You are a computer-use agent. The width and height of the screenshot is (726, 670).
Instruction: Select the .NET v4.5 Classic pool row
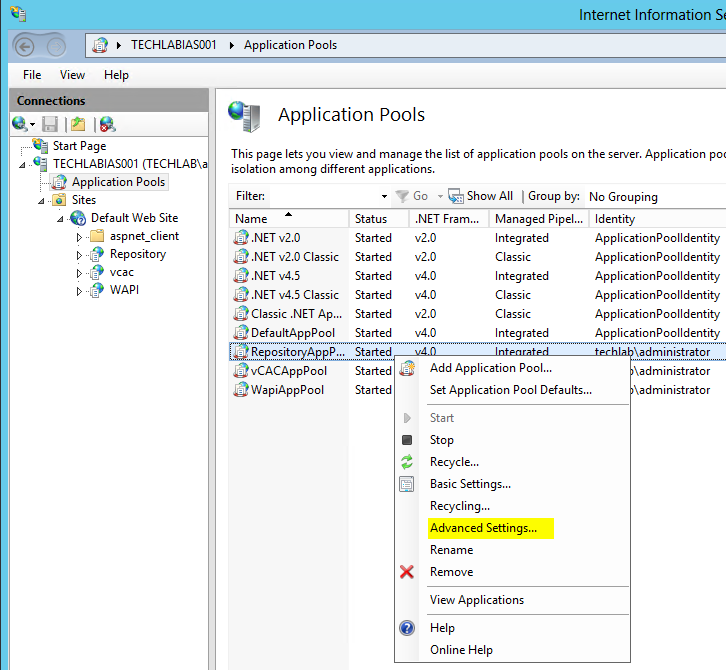pyautogui.click(x=477, y=294)
